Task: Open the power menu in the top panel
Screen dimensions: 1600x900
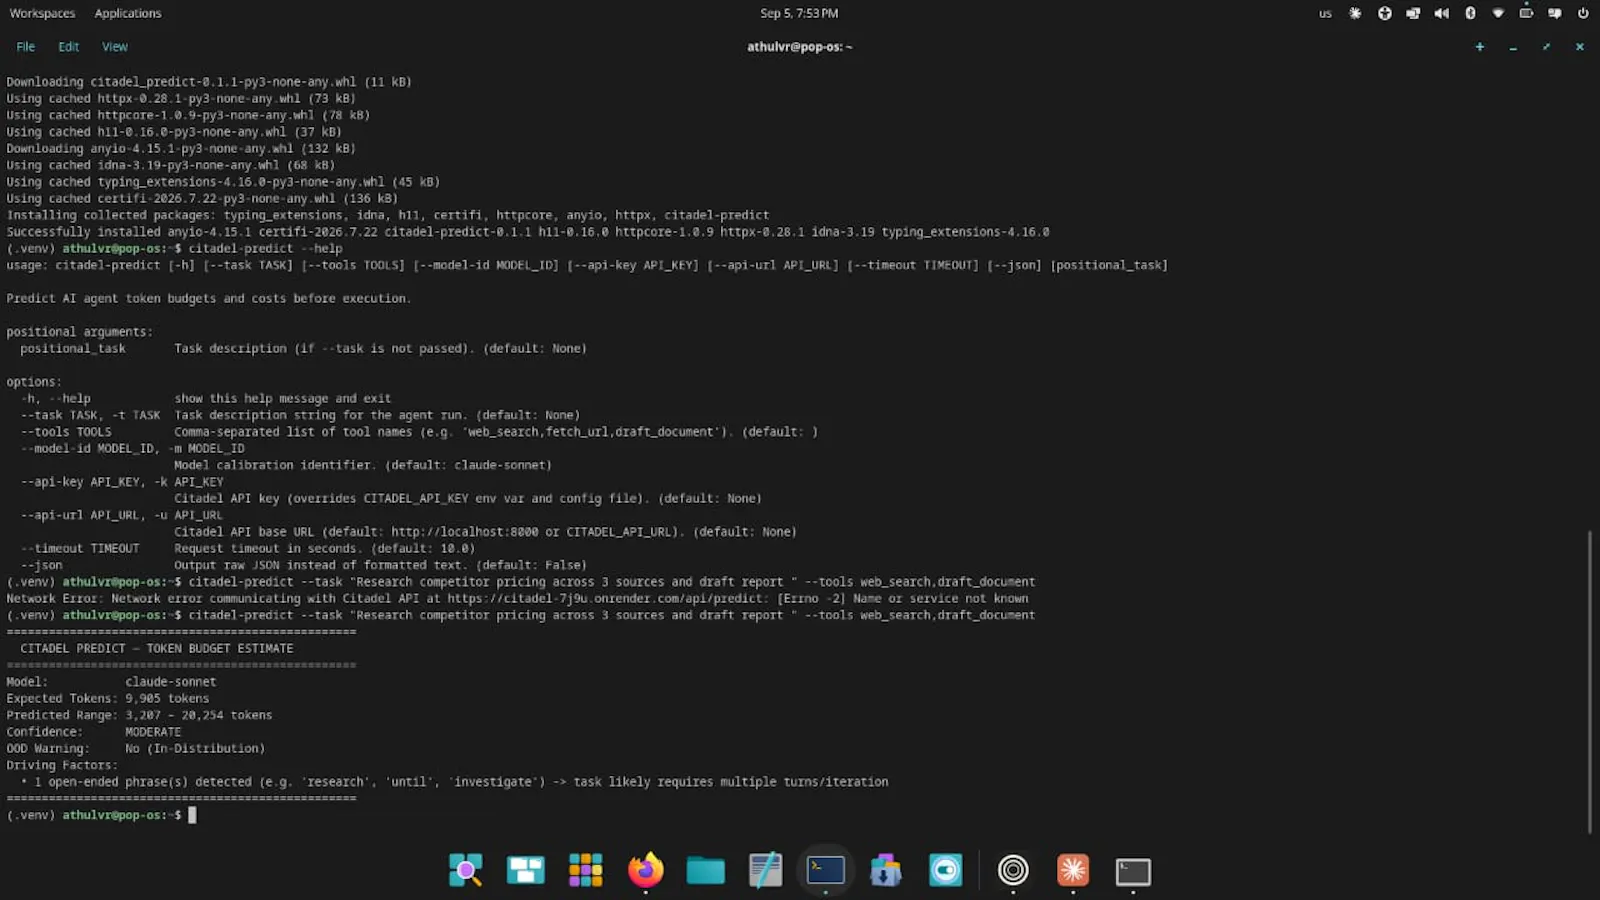Action: (1583, 13)
